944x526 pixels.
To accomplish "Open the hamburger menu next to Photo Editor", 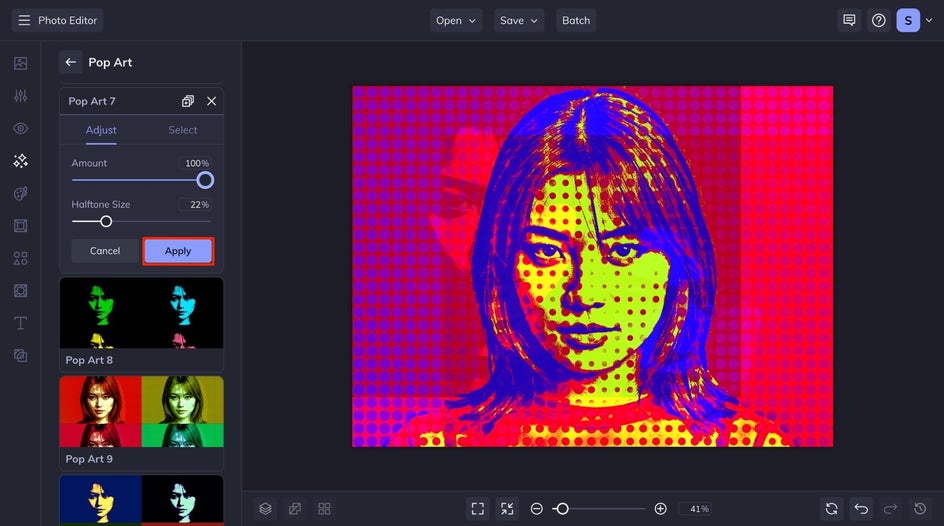I will point(24,20).
